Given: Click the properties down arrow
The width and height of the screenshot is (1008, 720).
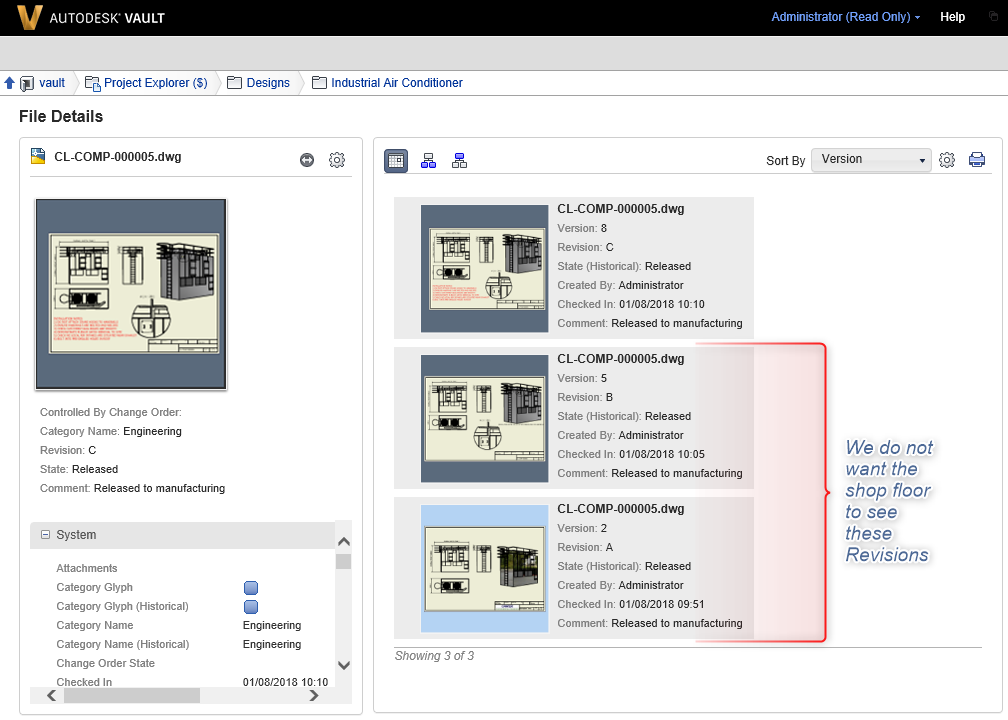Looking at the screenshot, I should [344, 665].
